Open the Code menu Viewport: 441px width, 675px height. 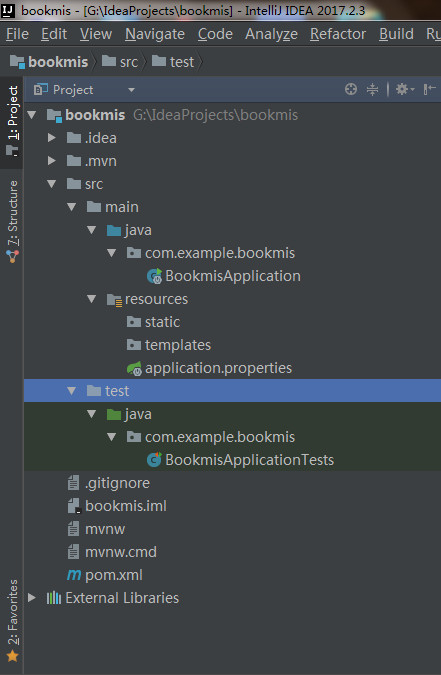click(215, 34)
